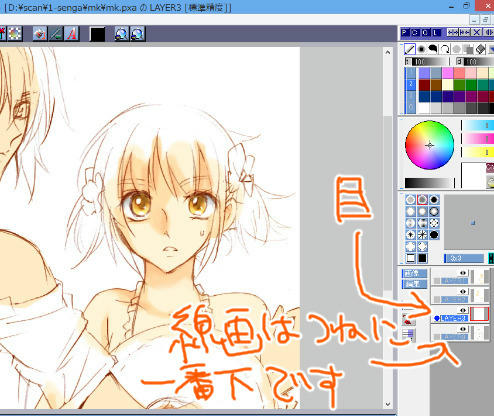Image resolution: width=494 pixels, height=416 pixels.
Task: Select the eraser diamond tool
Action: 480,49
